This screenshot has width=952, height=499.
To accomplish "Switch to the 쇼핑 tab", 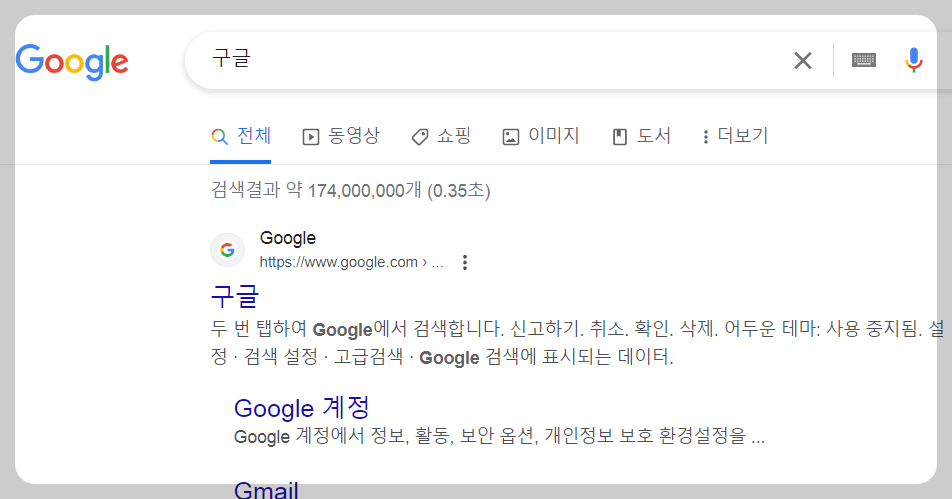I will [441, 136].
